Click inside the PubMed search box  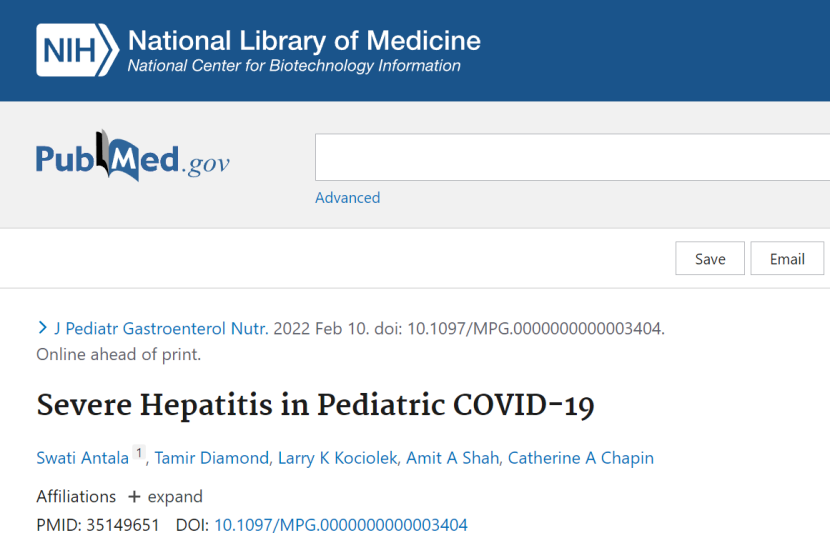tap(570, 157)
